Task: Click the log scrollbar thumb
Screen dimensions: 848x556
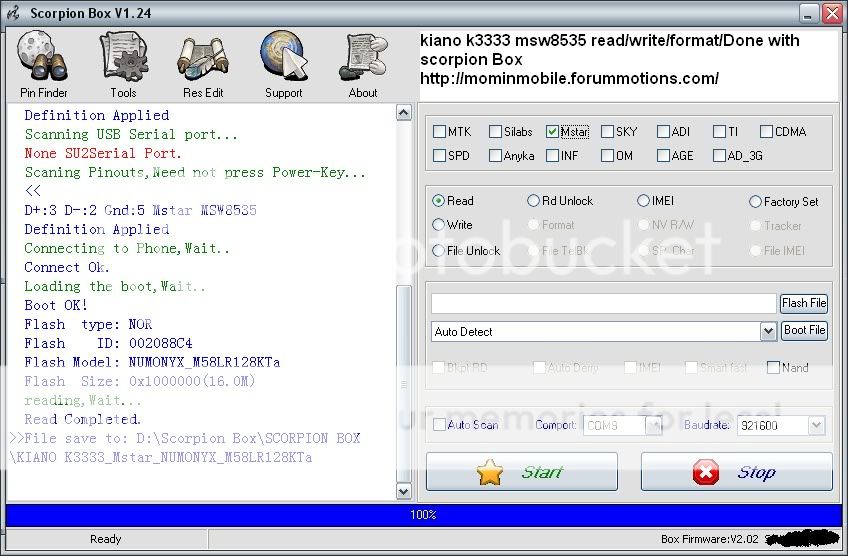Action: pos(404,384)
